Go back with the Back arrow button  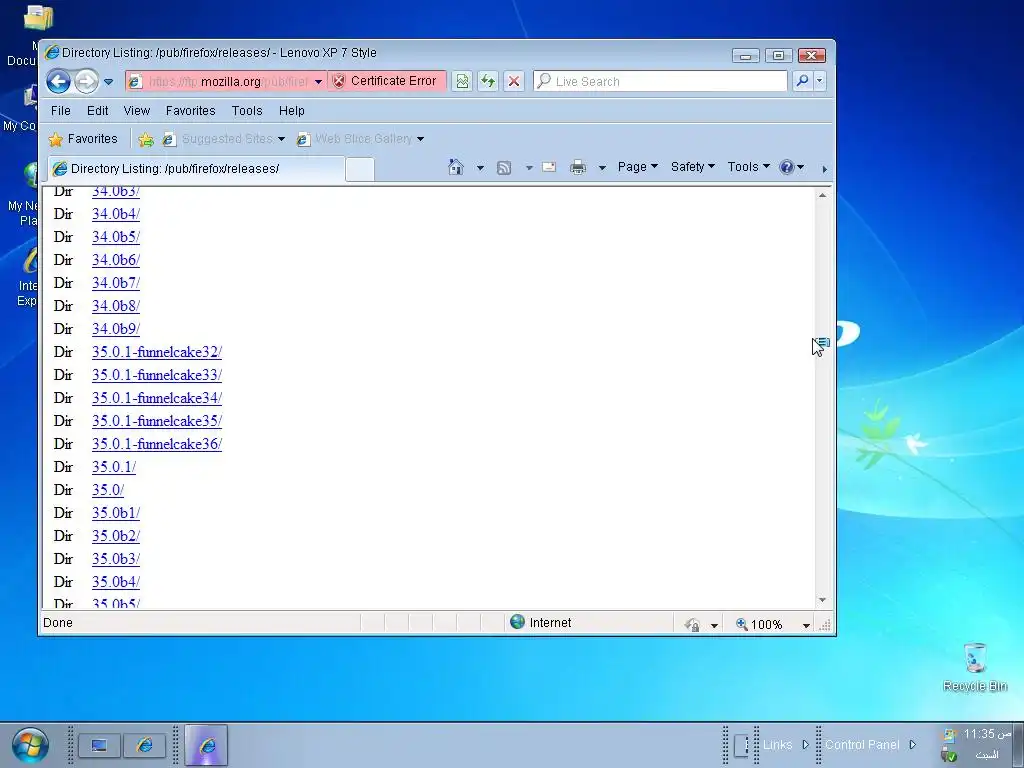click(x=58, y=82)
